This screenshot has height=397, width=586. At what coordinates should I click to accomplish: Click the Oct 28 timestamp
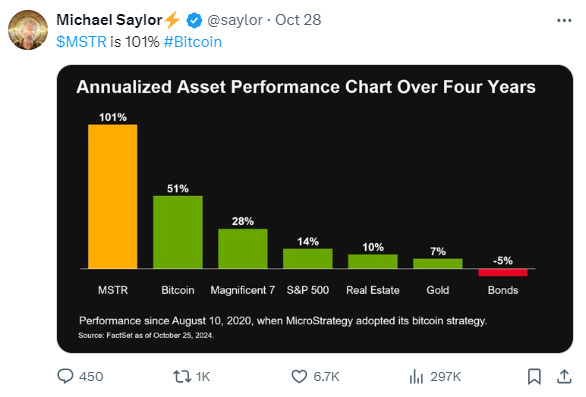click(x=298, y=20)
